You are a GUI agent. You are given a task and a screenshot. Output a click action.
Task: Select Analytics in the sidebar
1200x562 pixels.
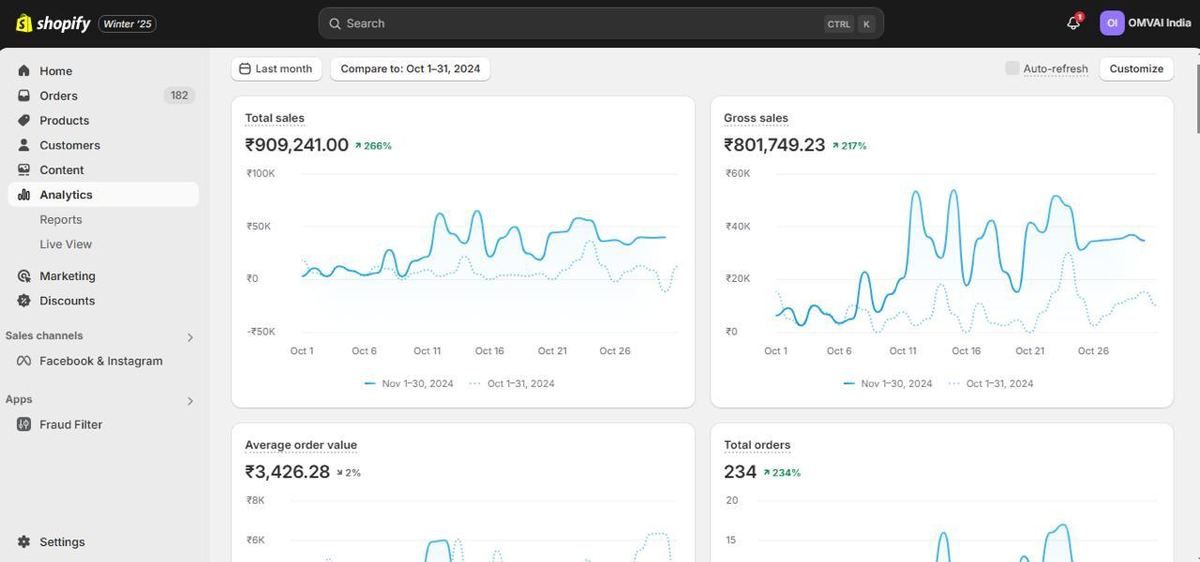pos(103,195)
